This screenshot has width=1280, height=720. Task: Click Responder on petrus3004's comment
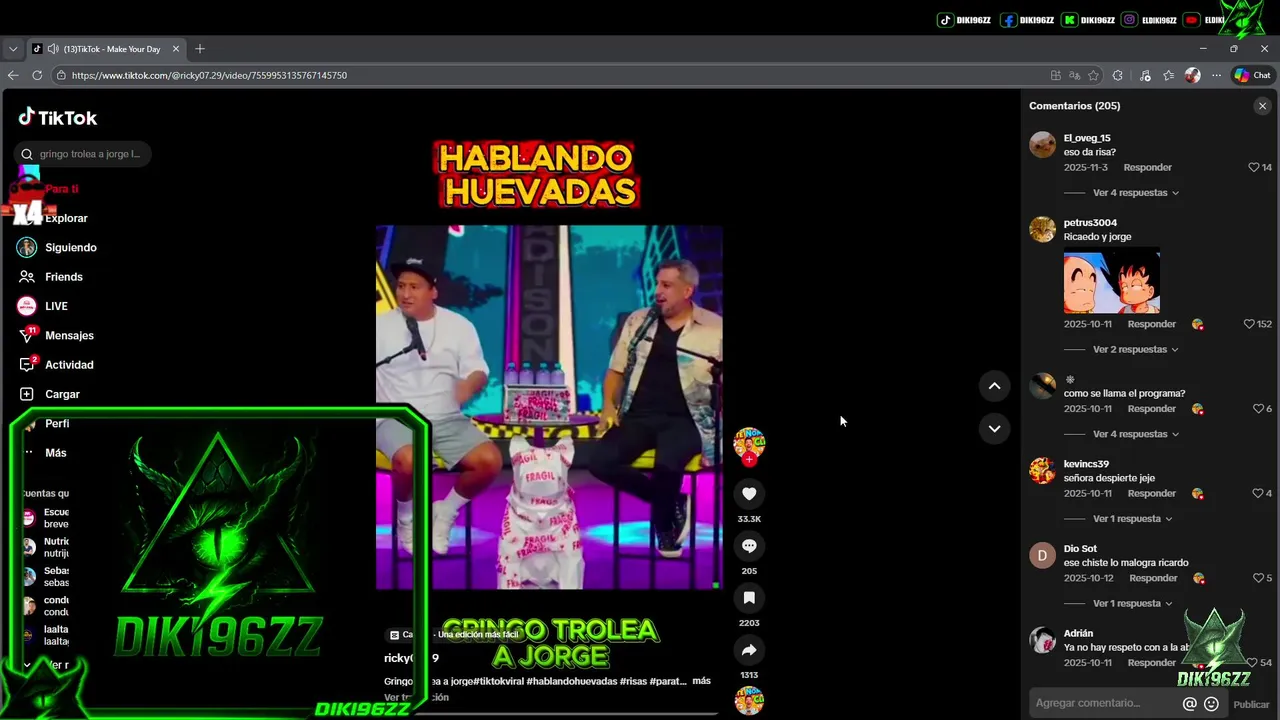[x=1152, y=324]
